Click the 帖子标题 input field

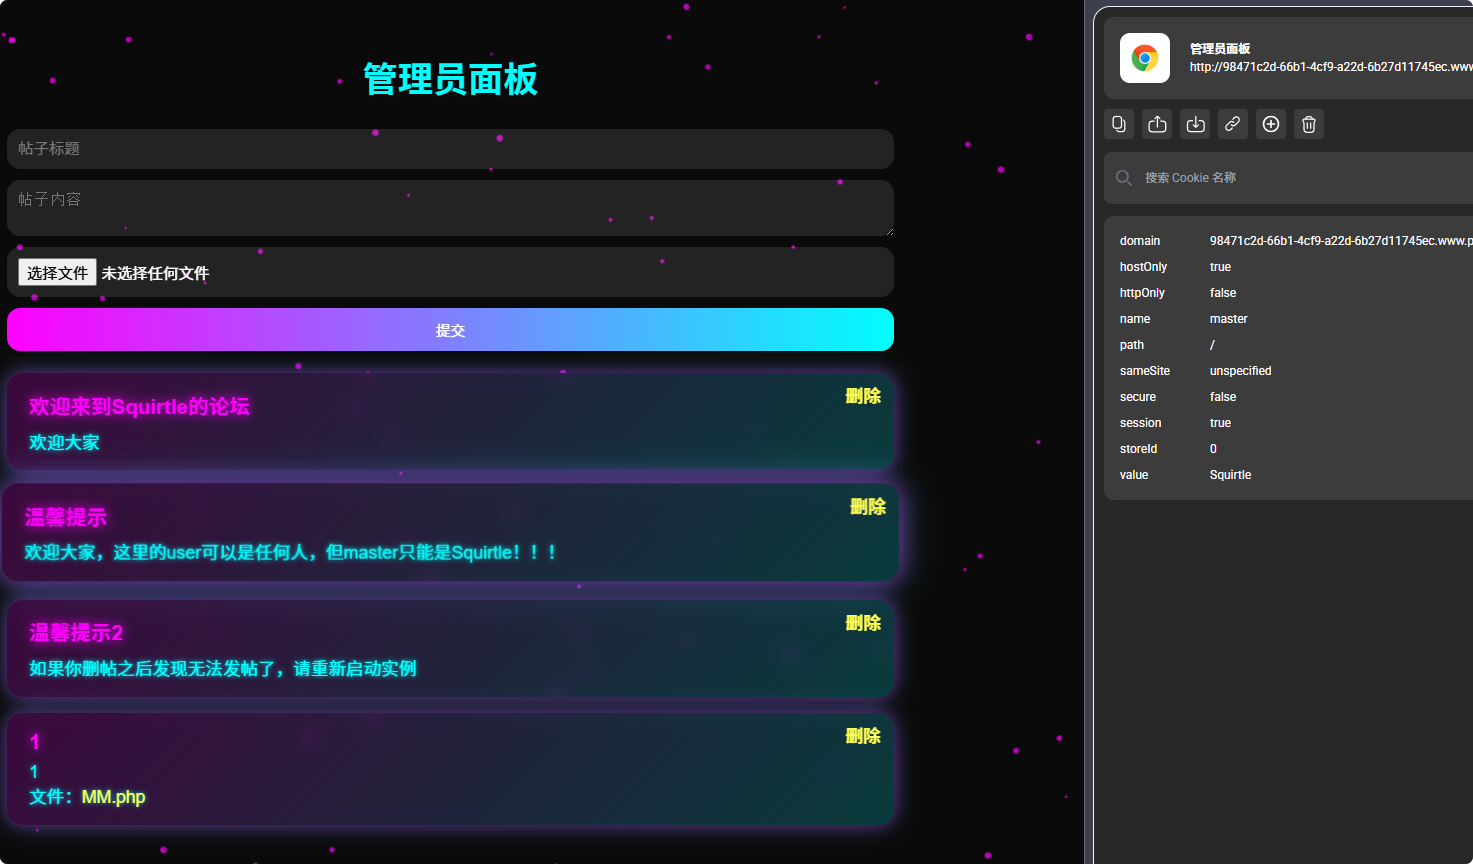[450, 149]
